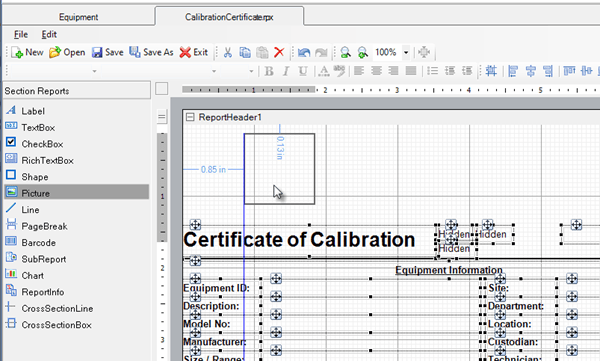600x361 pixels.
Task: Increase indent of the text
Action: coord(467,71)
